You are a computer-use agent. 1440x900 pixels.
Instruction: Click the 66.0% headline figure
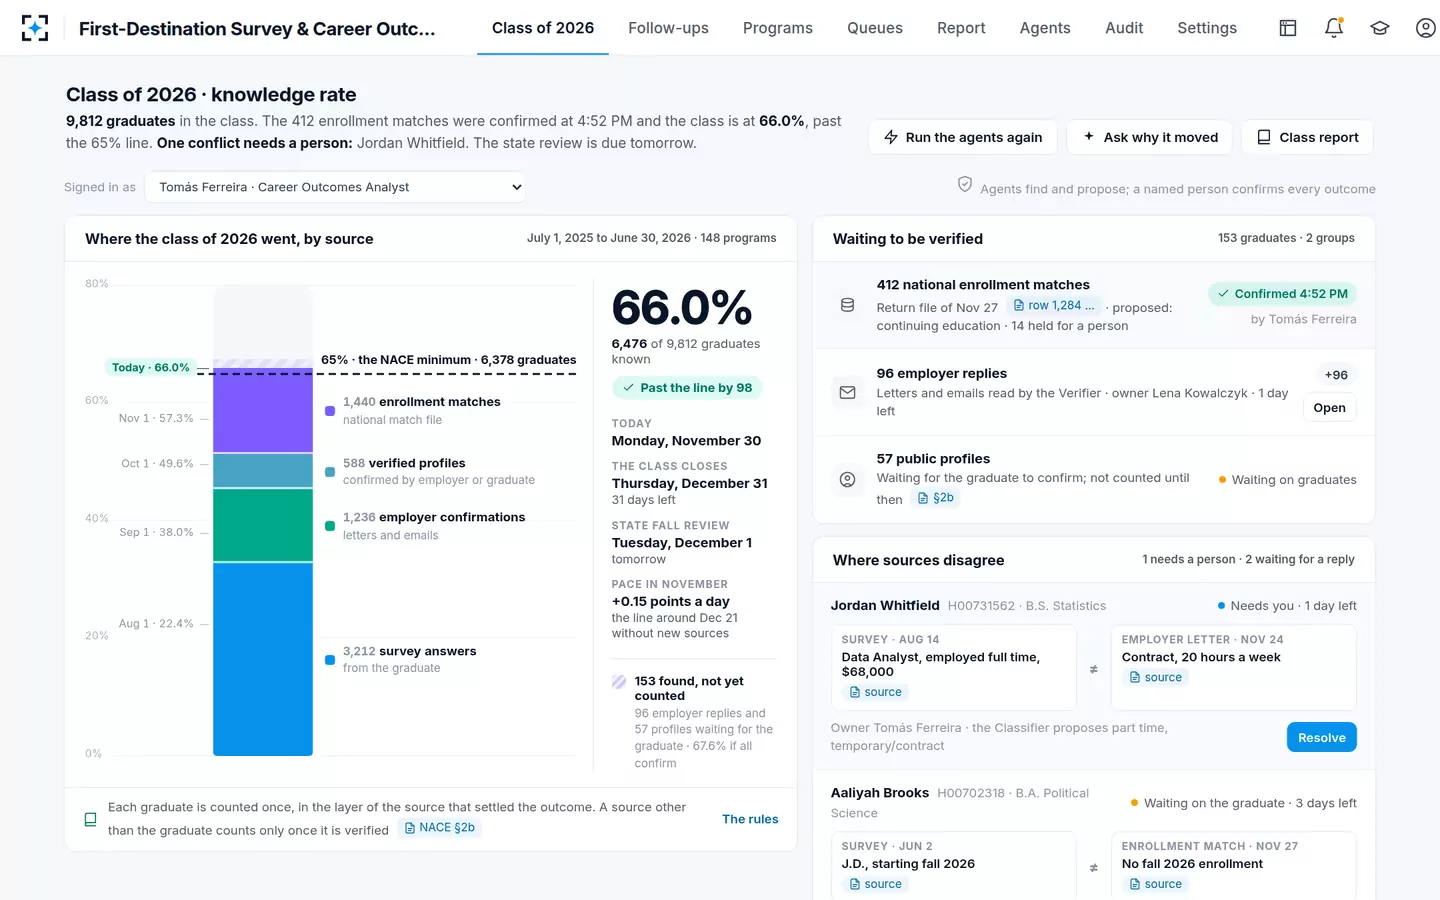682,307
